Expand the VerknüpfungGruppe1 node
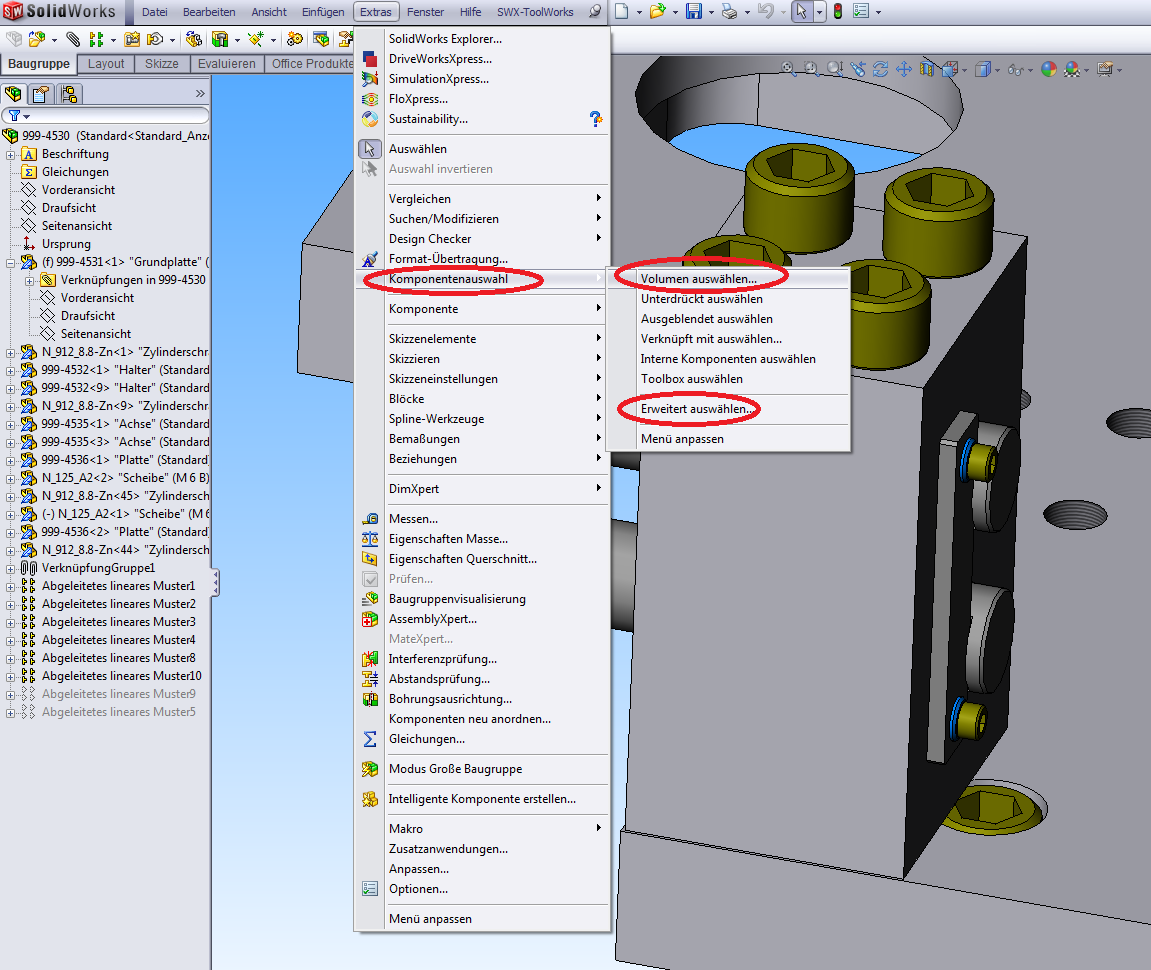This screenshot has width=1151, height=970. pos(10,568)
